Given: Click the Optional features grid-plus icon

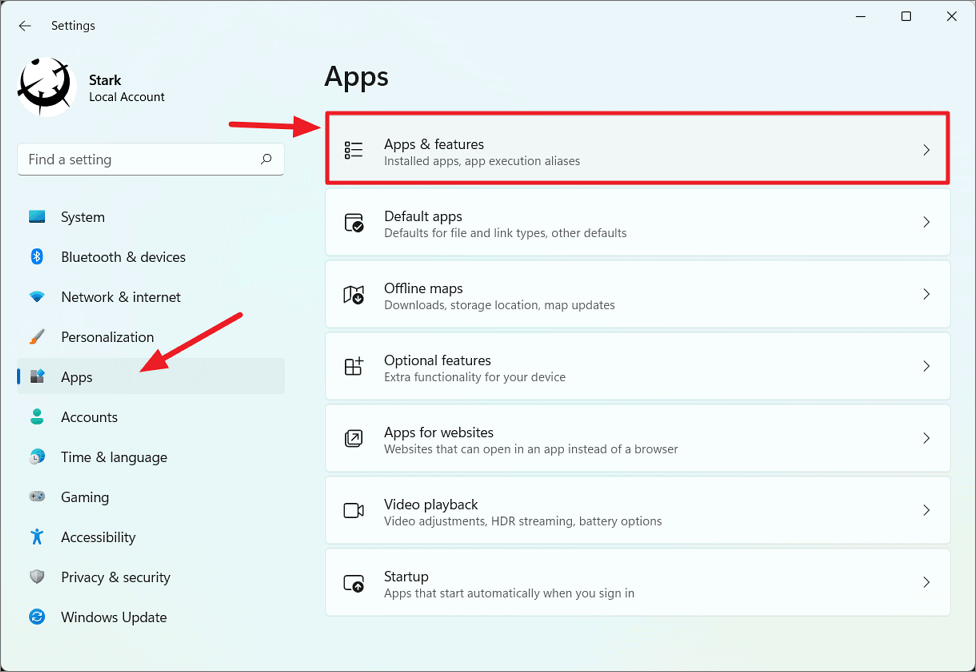Looking at the screenshot, I should point(354,366).
